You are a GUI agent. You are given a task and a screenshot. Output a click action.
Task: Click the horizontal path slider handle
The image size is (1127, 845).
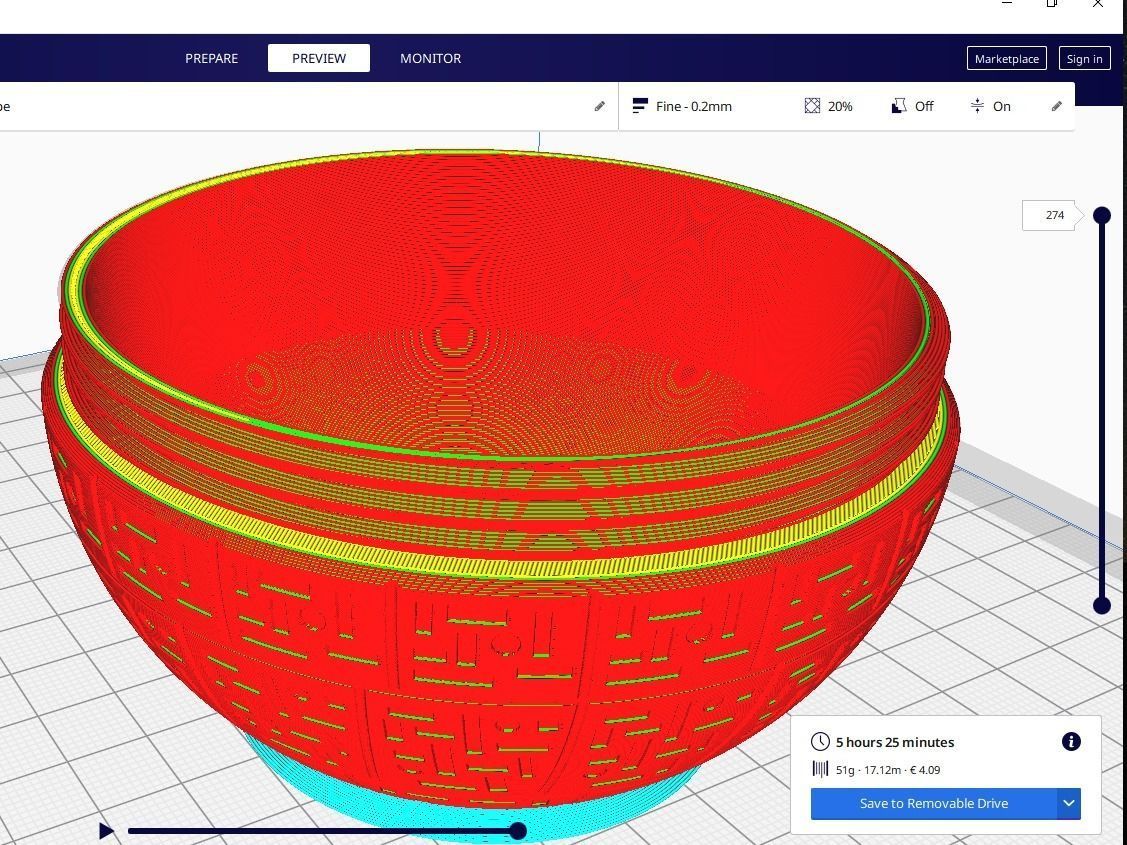click(x=518, y=831)
